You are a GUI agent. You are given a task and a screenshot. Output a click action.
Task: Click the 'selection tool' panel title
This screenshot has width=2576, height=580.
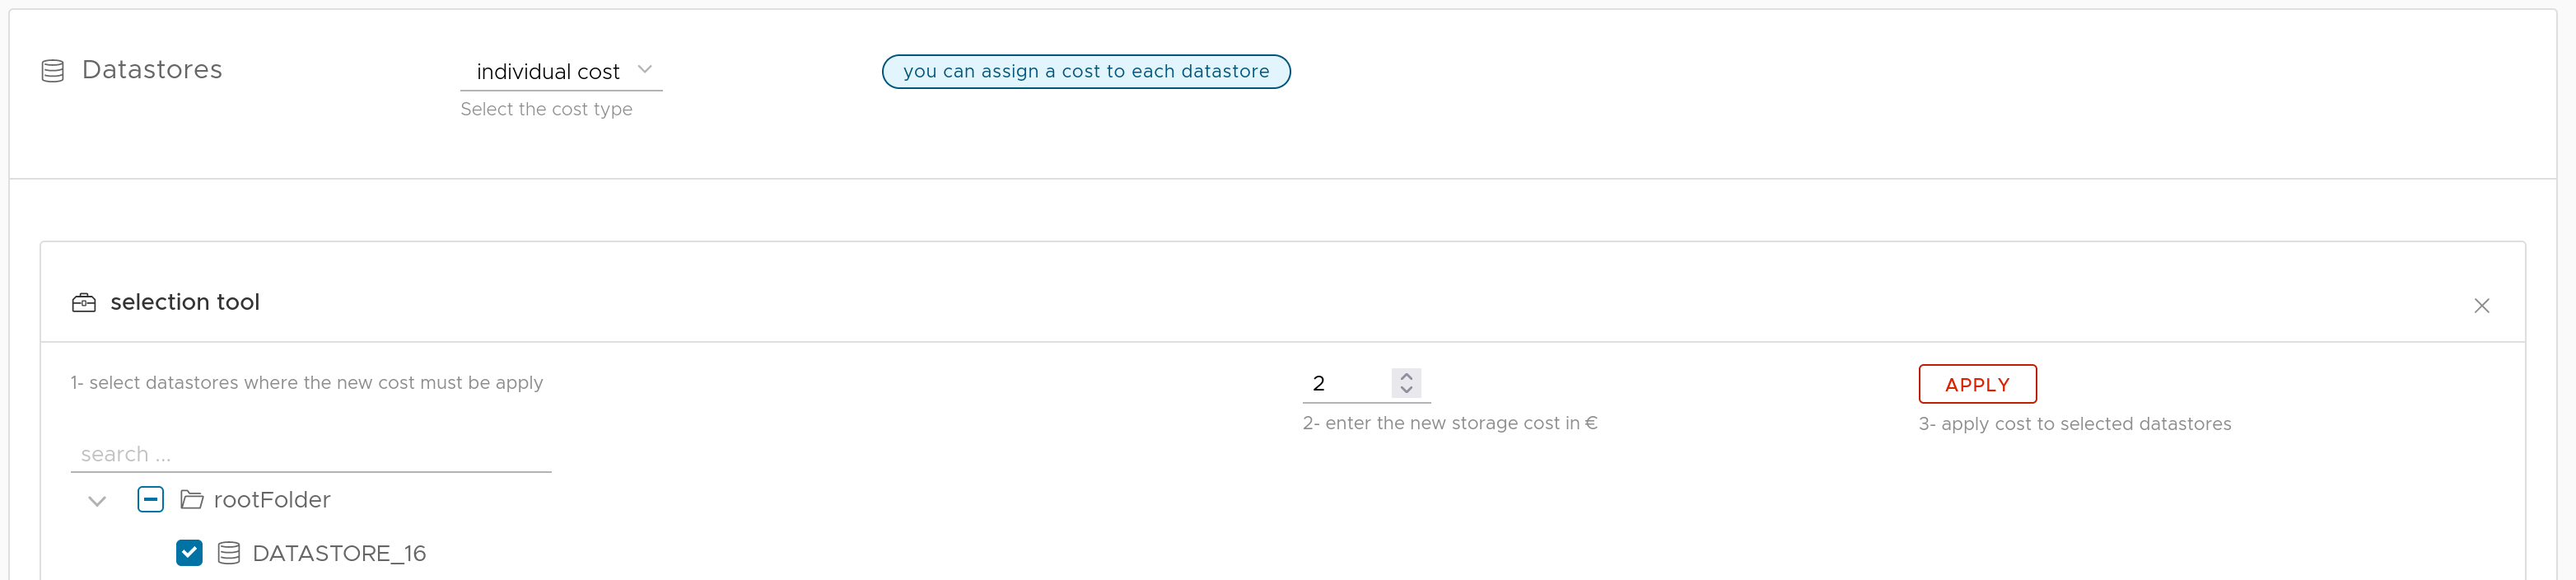click(185, 302)
